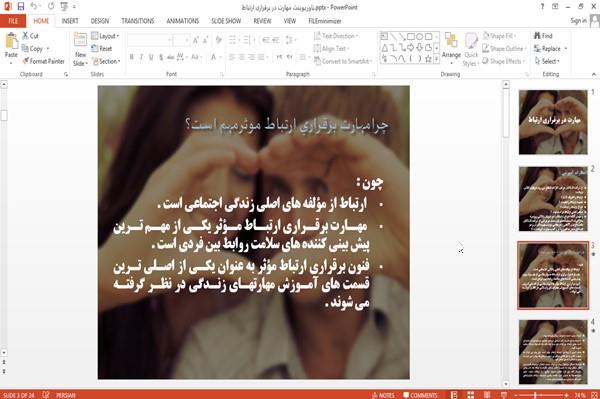This screenshot has width=600, height=399.
Task: Cut the selection with Cut button
Action: pos(31,36)
